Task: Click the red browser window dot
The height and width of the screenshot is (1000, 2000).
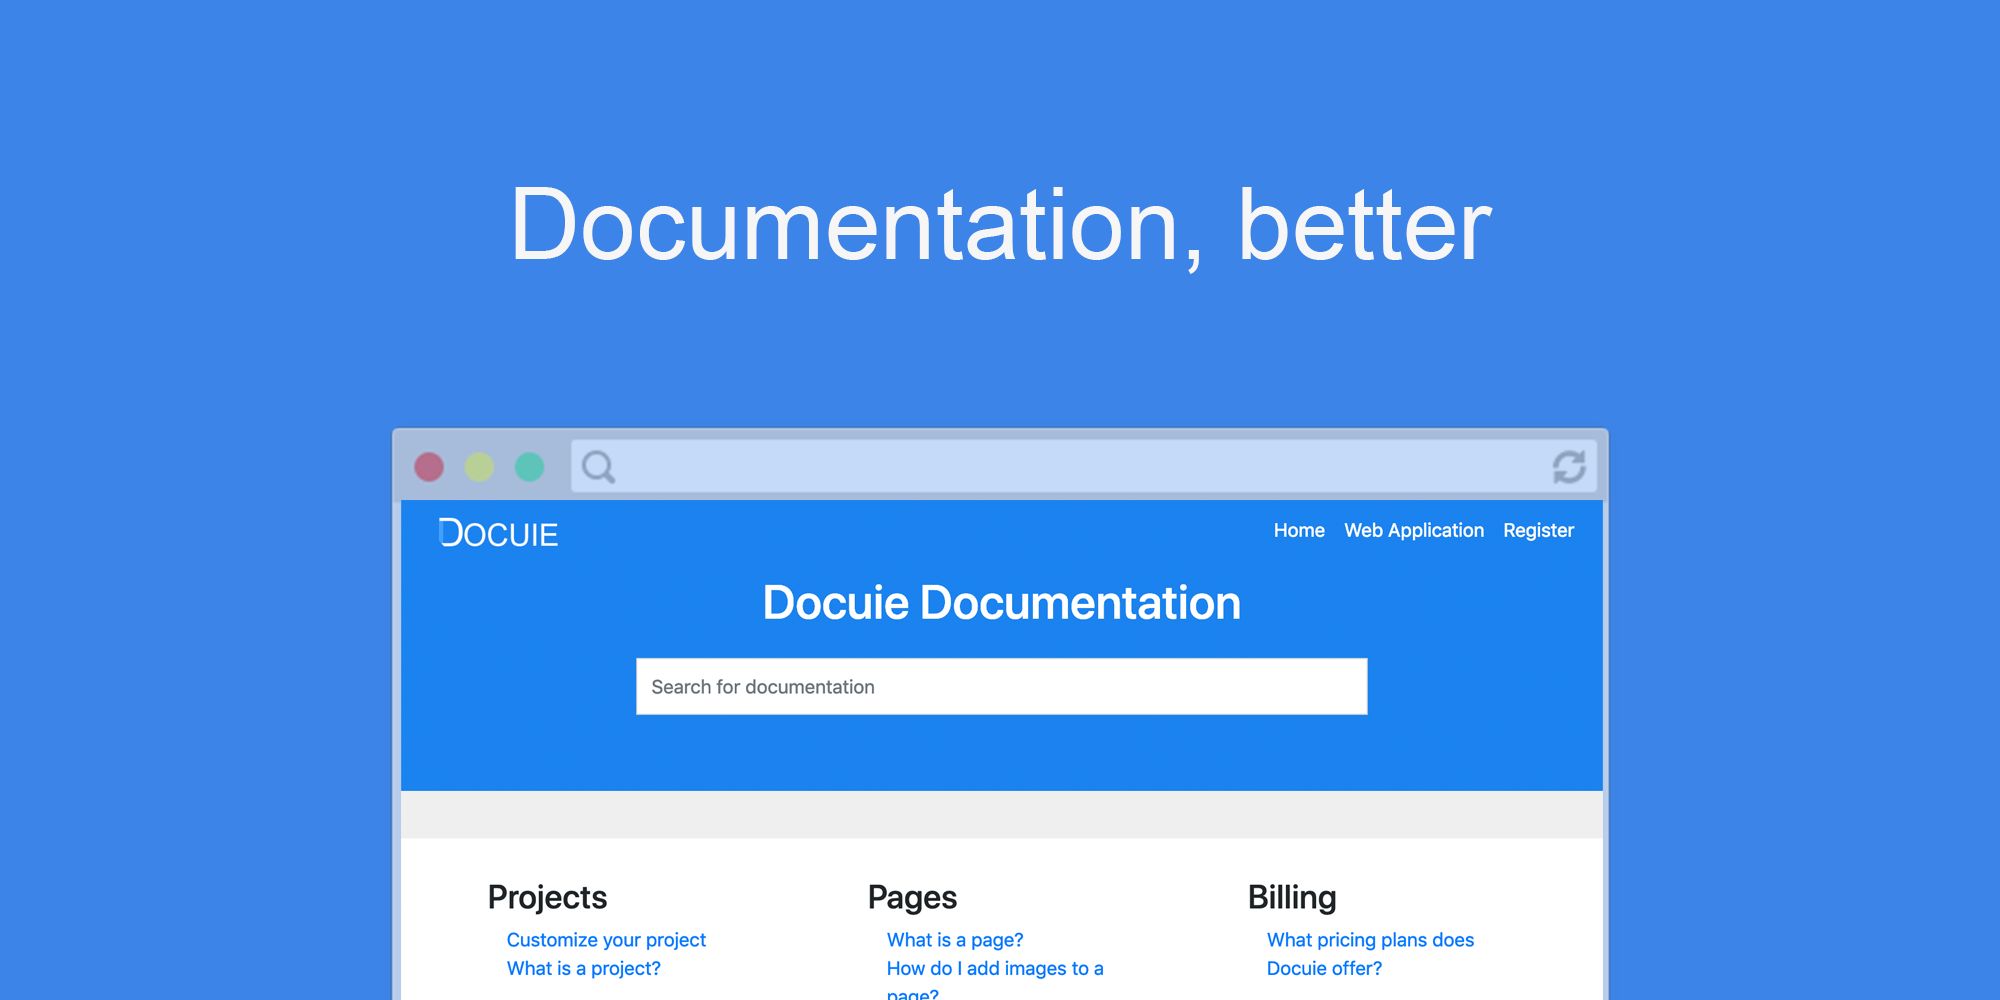Action: (x=428, y=466)
